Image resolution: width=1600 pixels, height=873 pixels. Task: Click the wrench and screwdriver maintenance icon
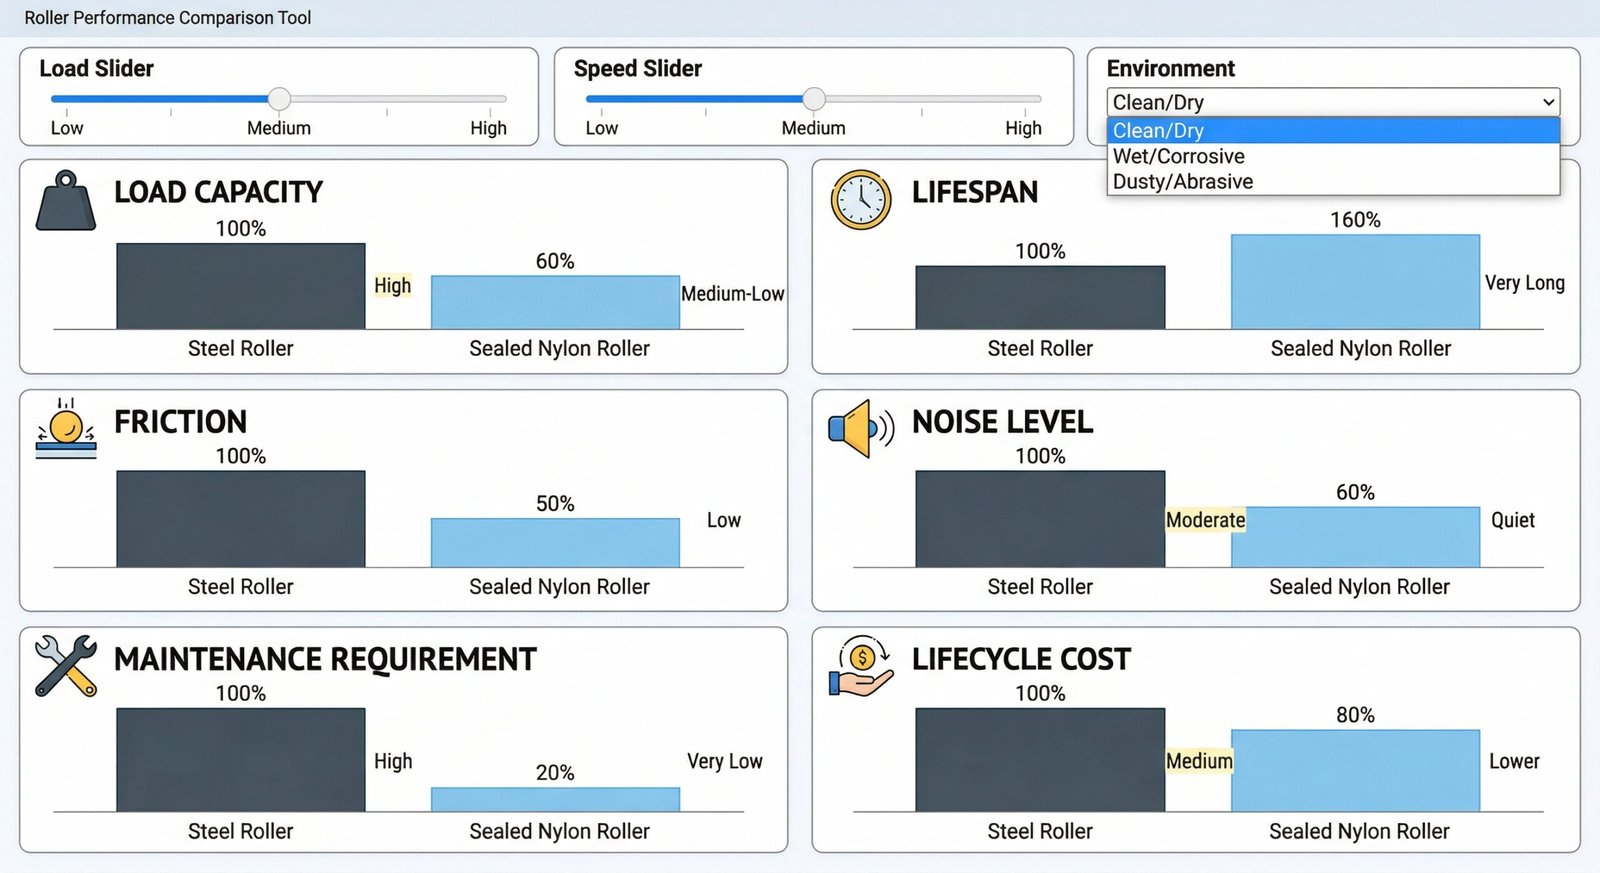(66, 665)
